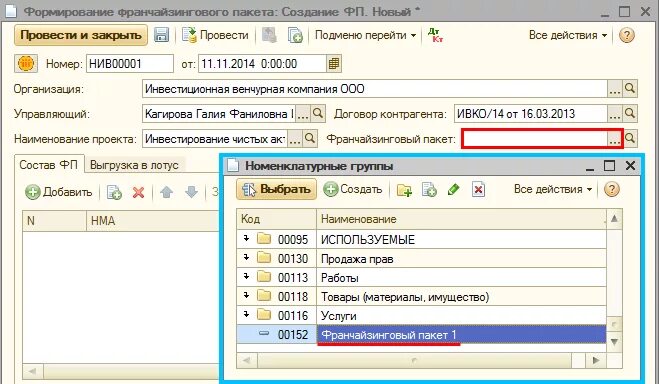Select the Услуги row name
The width and height of the screenshot is (659, 384).
[338, 316]
